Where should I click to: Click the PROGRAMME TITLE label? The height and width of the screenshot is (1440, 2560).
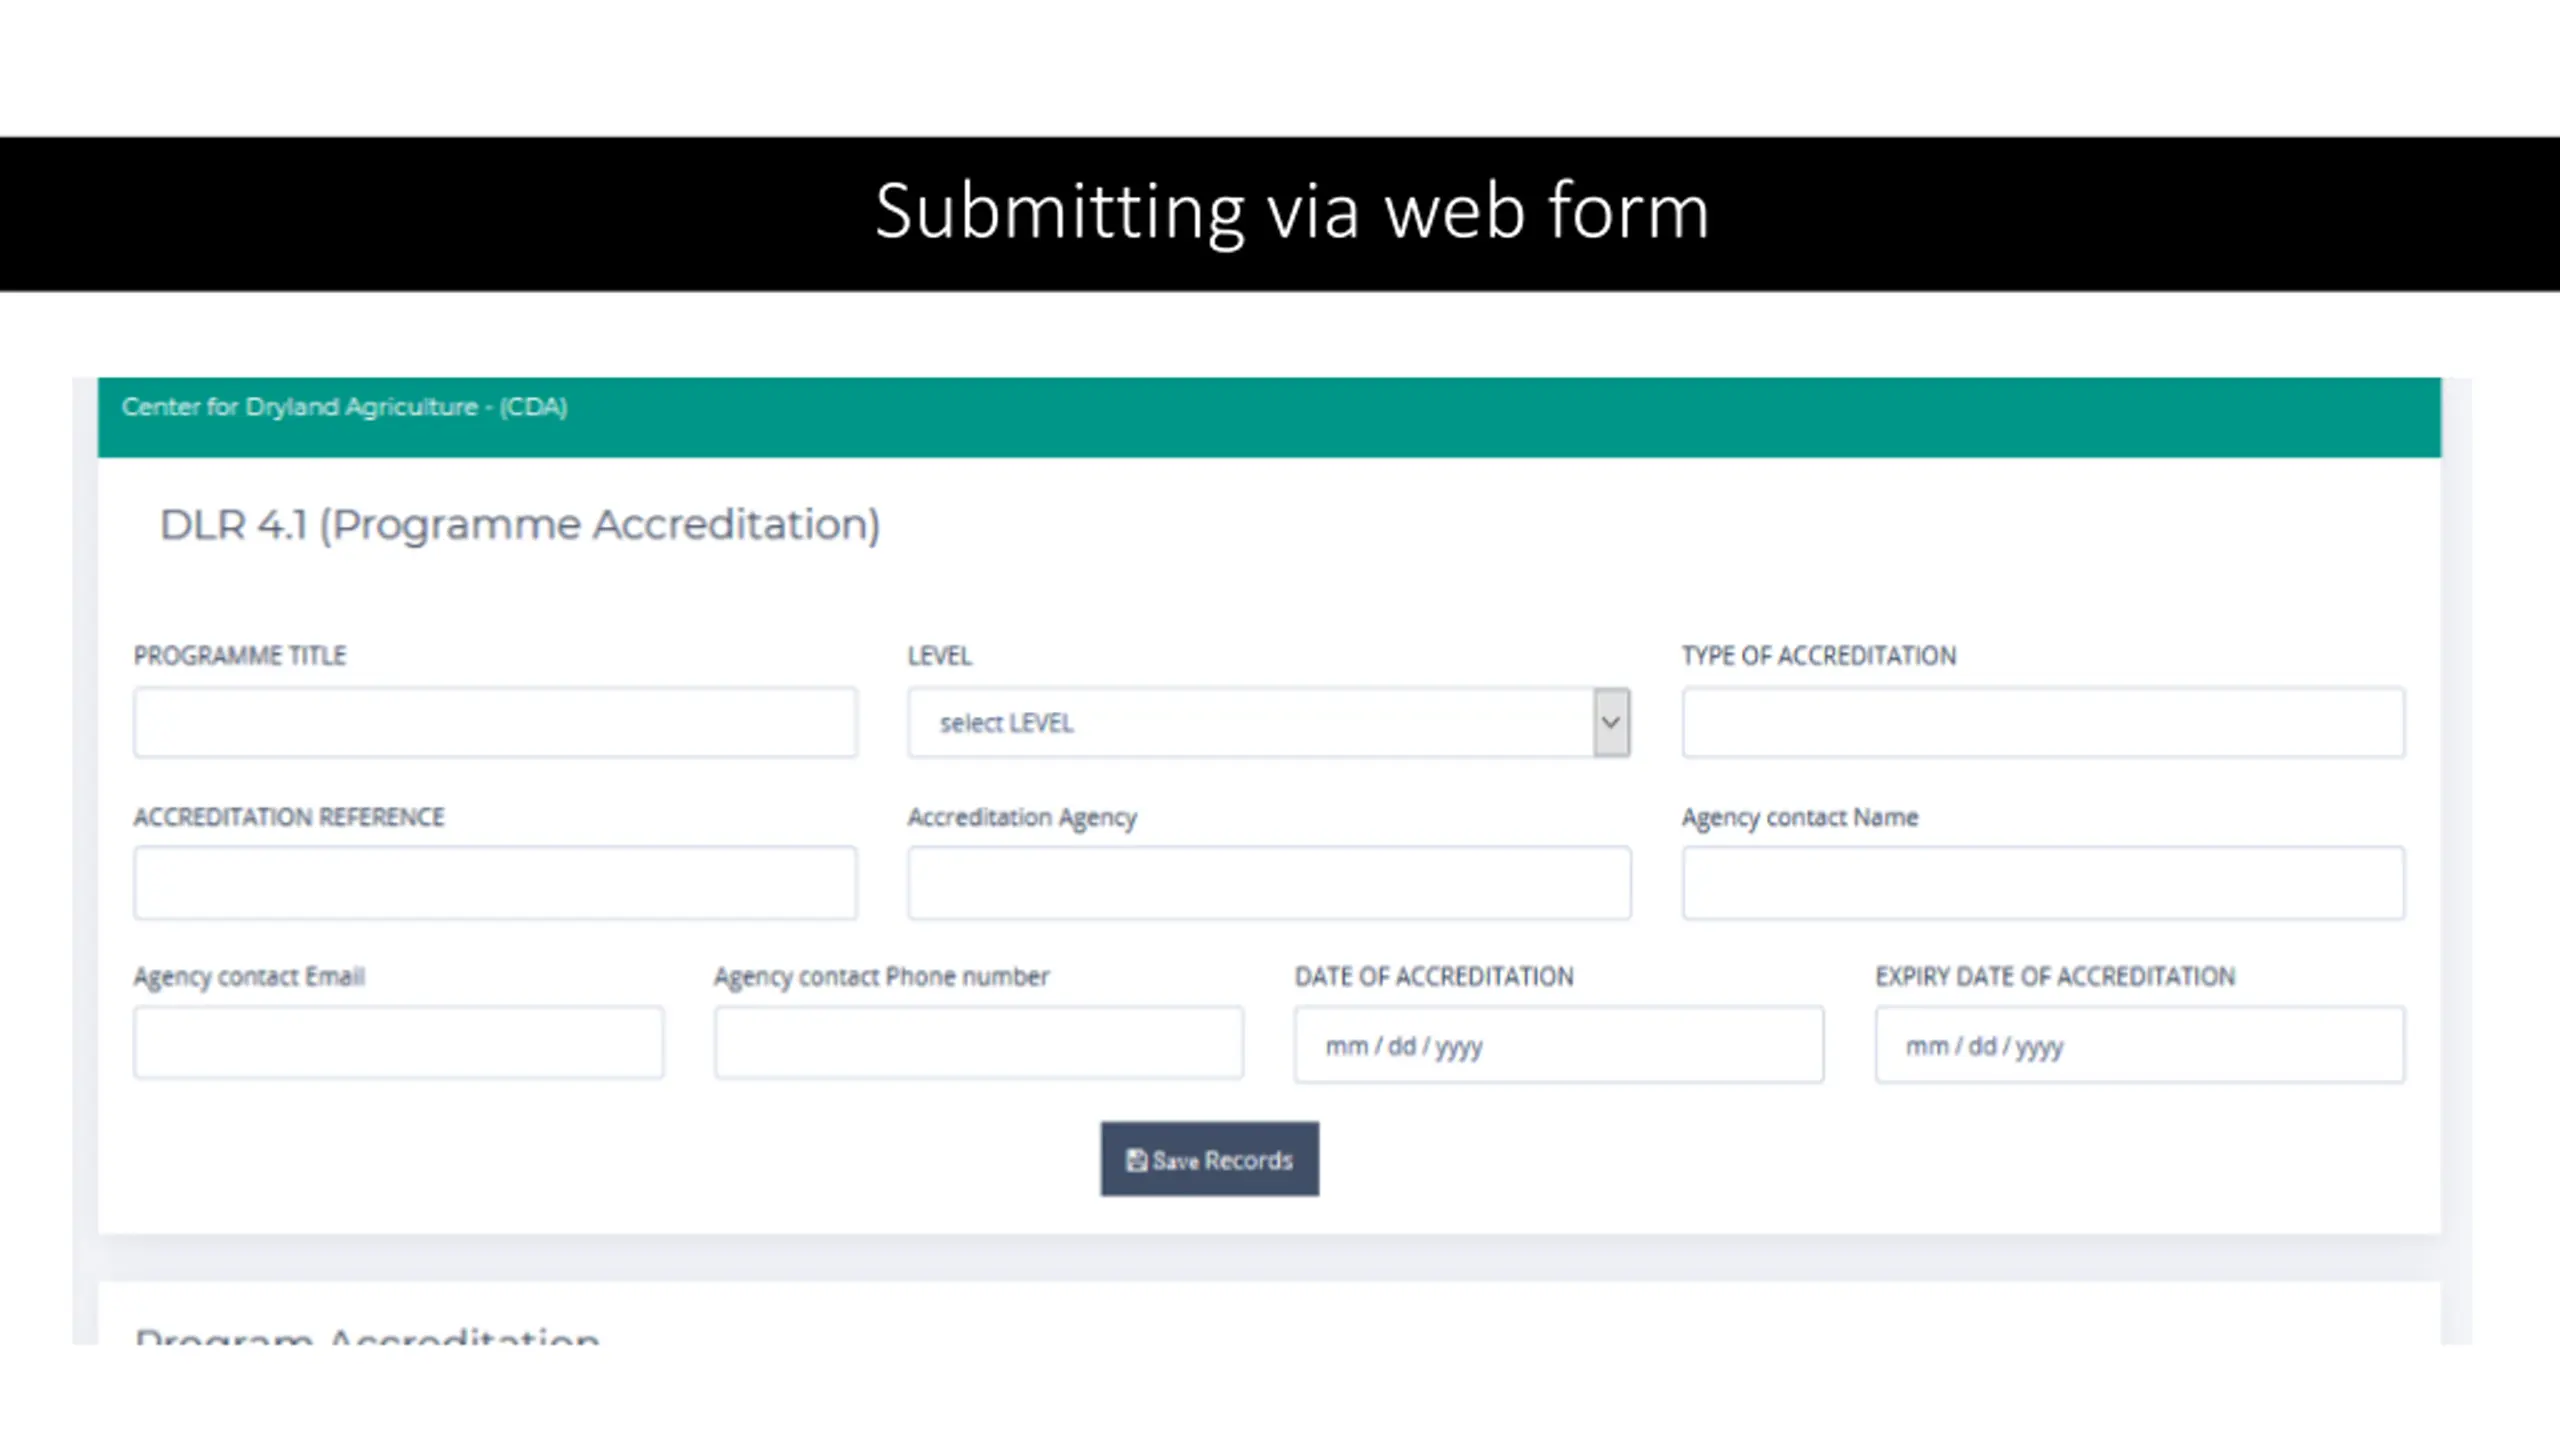pyautogui.click(x=240, y=656)
